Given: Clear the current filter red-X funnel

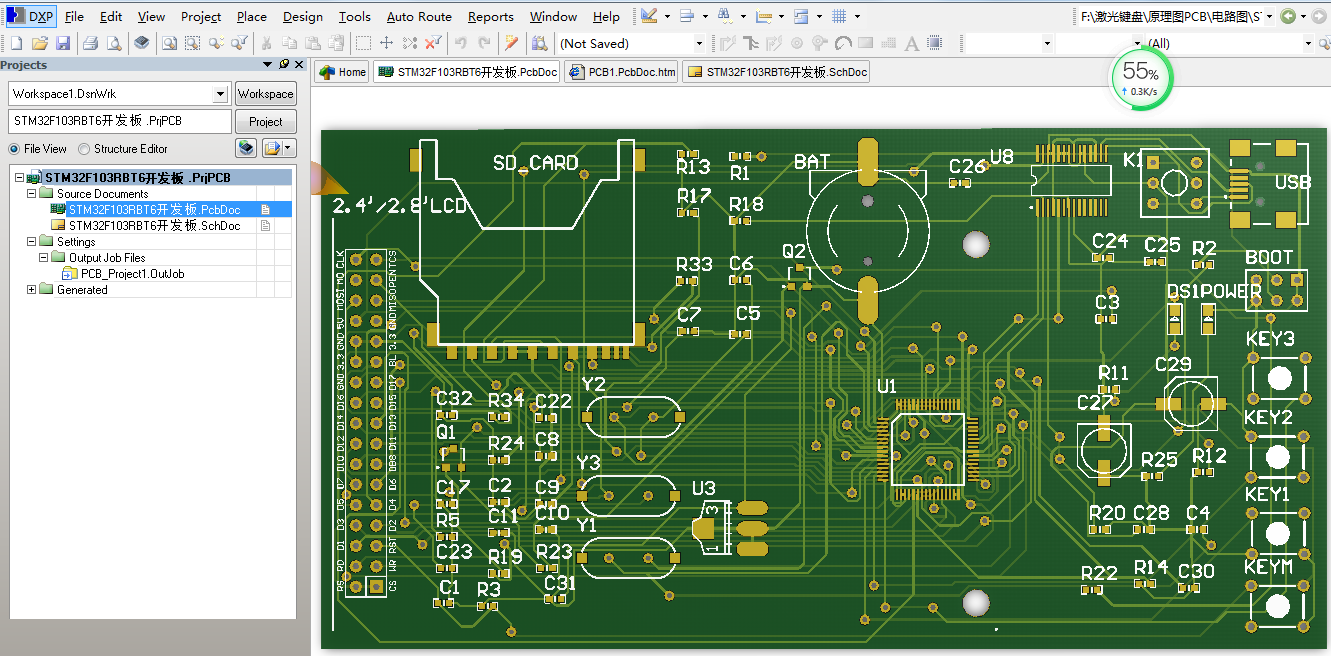Looking at the screenshot, I should point(433,43).
